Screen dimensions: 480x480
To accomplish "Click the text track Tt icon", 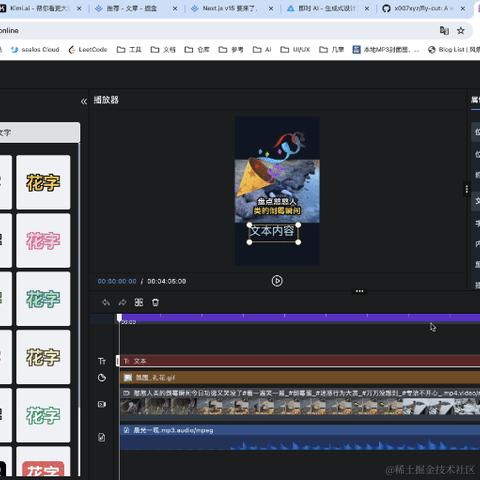I will click(x=102, y=361).
